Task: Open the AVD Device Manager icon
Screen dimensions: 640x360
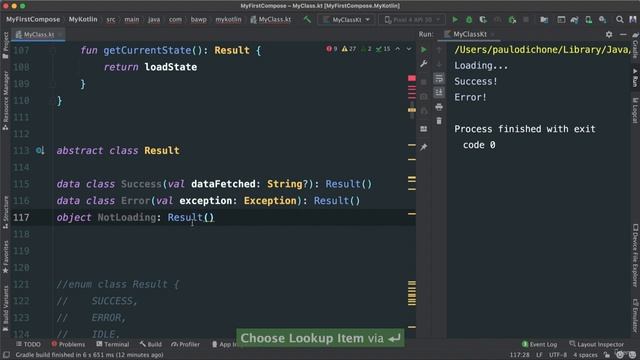Action: pyautogui.click(x=589, y=19)
